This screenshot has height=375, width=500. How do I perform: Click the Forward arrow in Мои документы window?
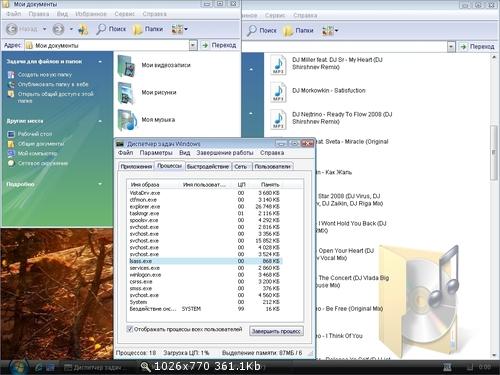point(58,29)
